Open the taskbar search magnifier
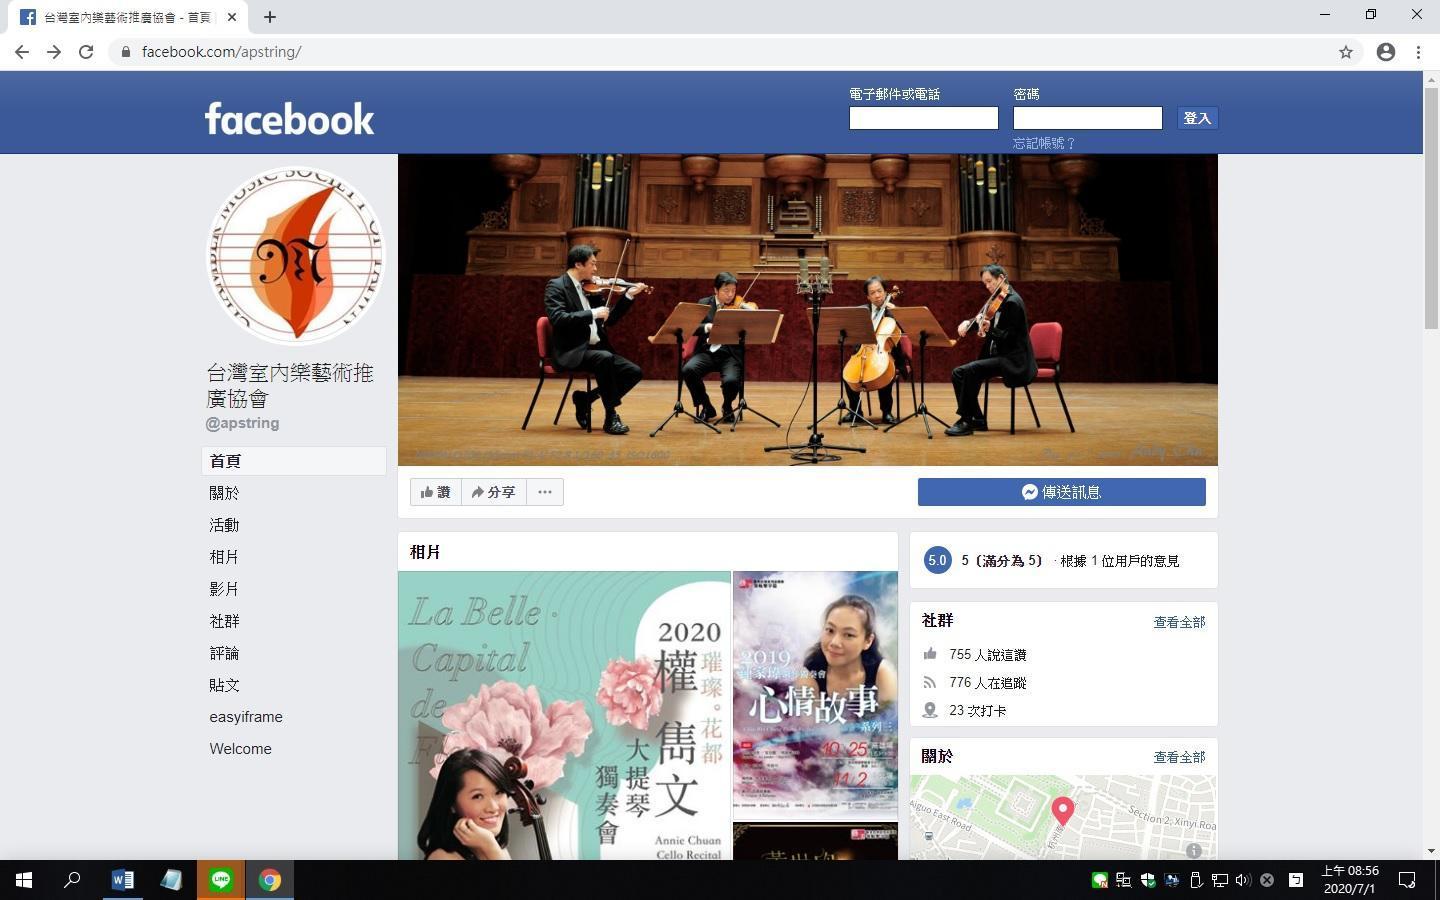This screenshot has height=900, width=1440. [72, 880]
